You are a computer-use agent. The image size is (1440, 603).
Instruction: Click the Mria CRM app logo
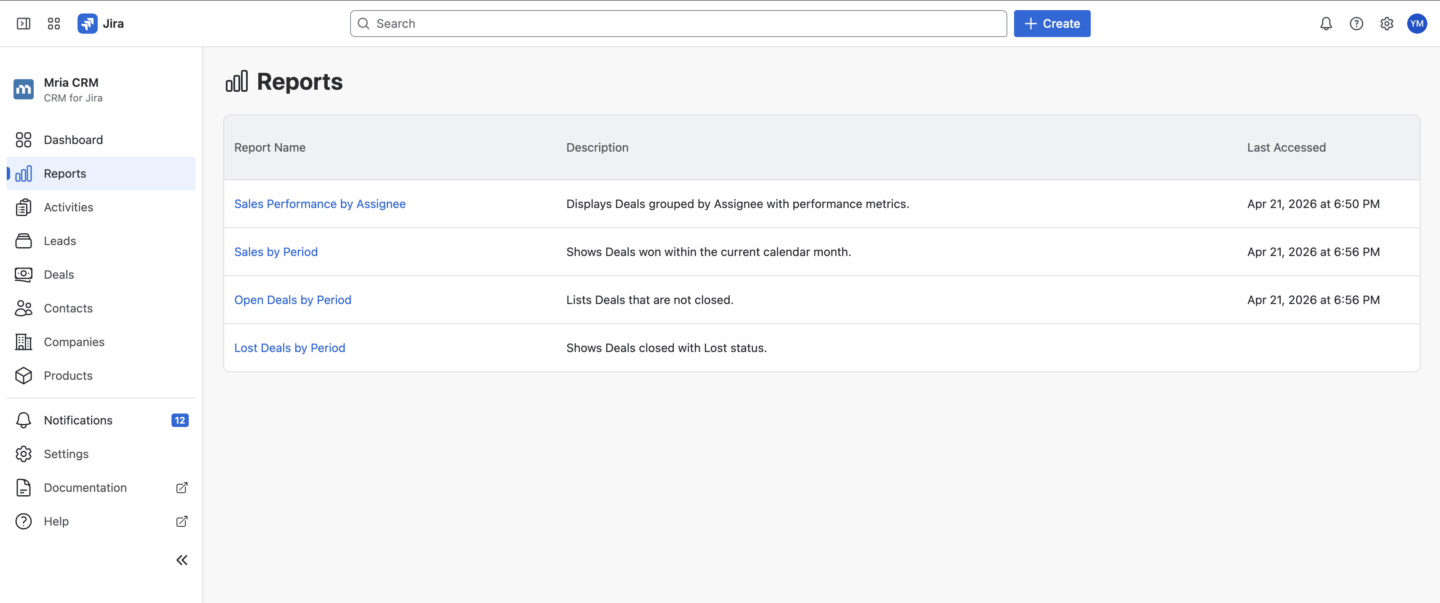[23, 90]
